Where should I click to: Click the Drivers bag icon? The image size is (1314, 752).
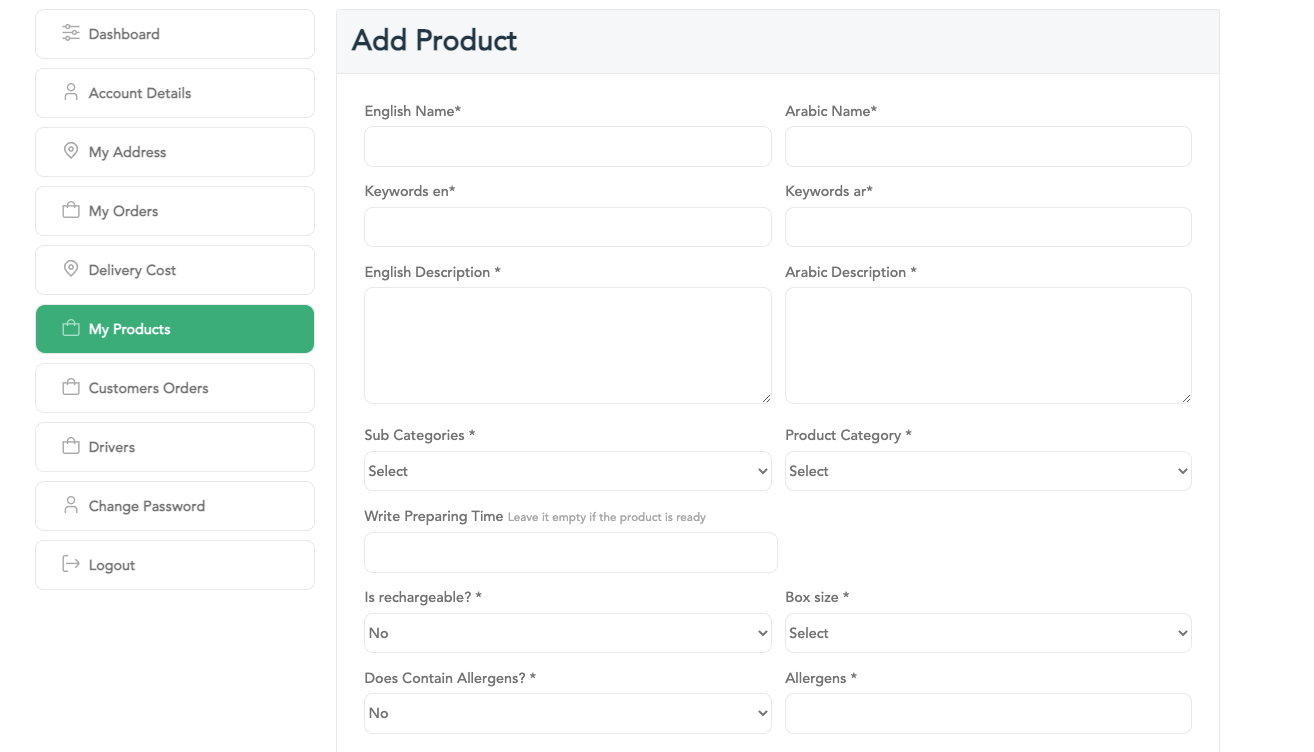click(x=71, y=446)
